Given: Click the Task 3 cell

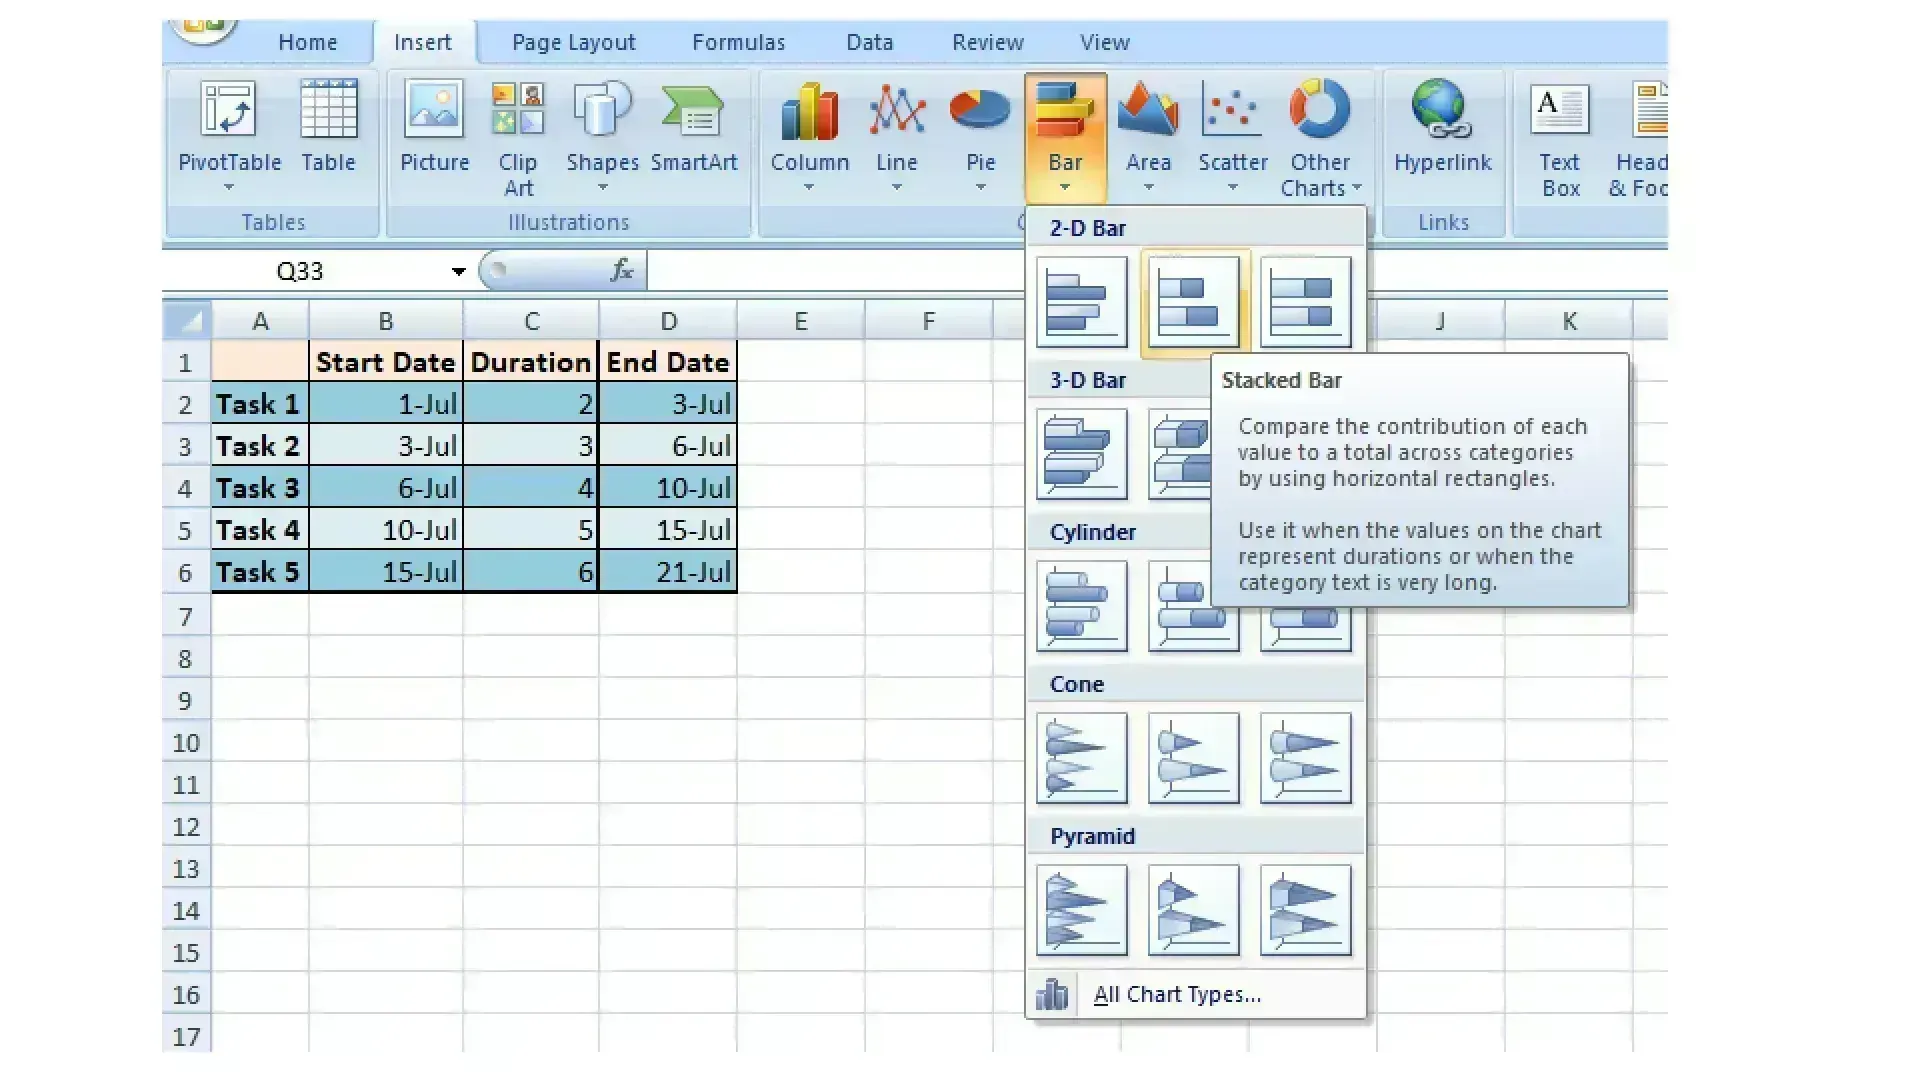Looking at the screenshot, I should coord(259,488).
